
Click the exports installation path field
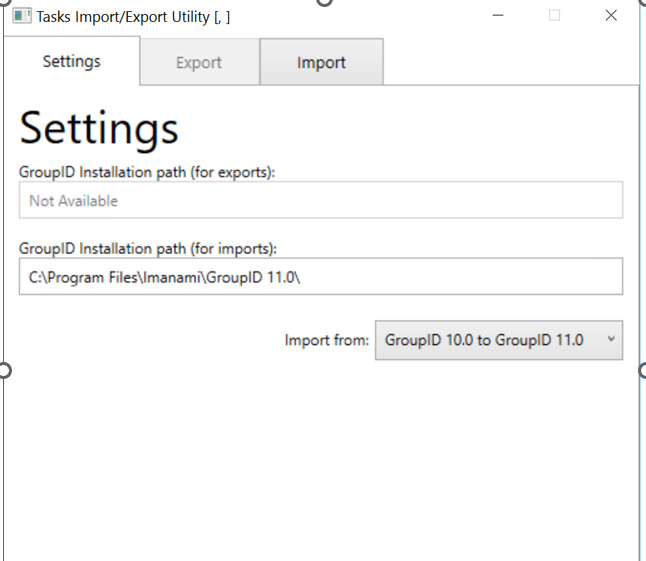click(321, 200)
